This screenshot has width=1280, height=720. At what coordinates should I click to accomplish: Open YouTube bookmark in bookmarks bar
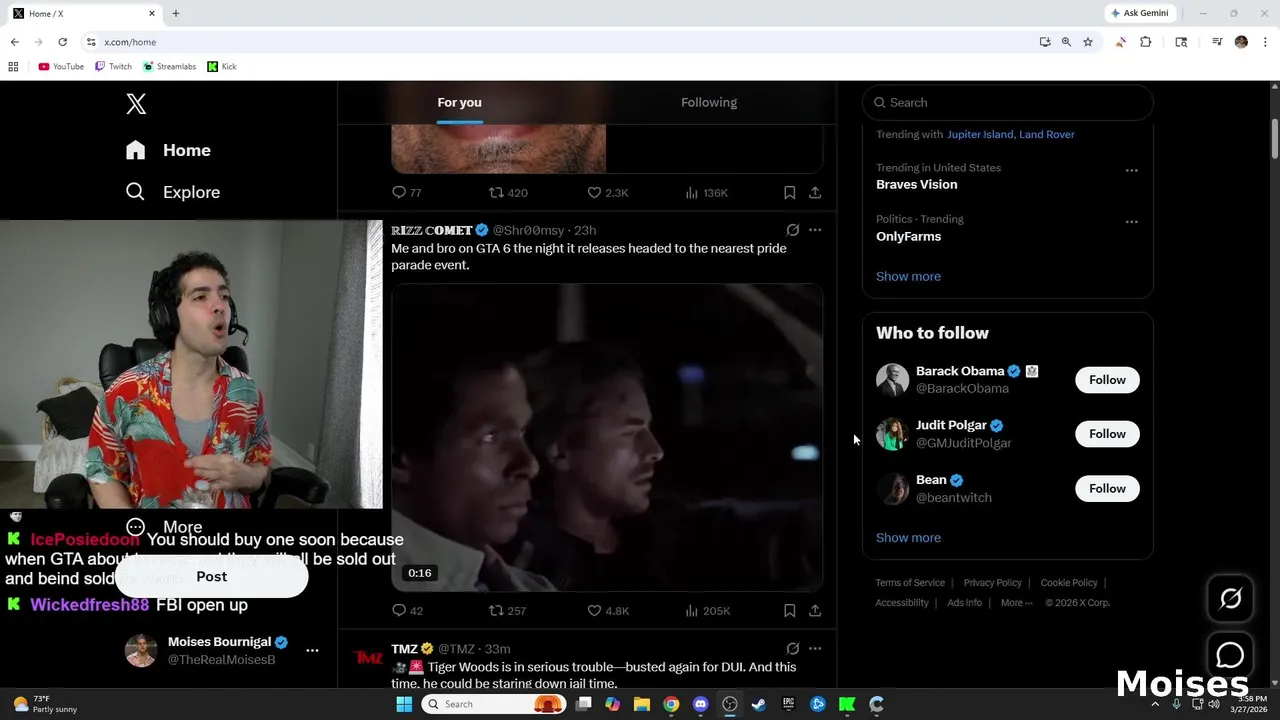click(61, 66)
